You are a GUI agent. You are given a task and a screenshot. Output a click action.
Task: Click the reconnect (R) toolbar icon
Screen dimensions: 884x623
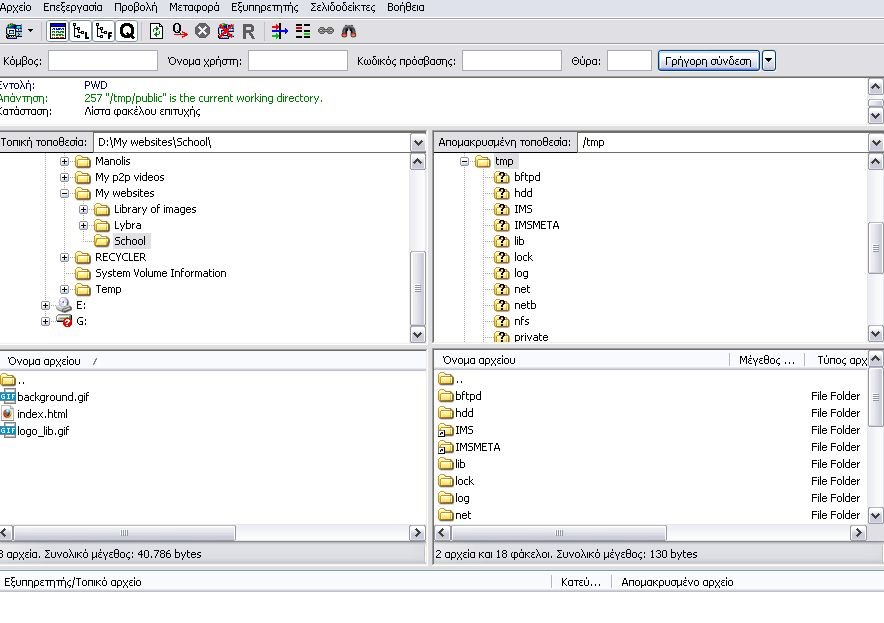249,32
